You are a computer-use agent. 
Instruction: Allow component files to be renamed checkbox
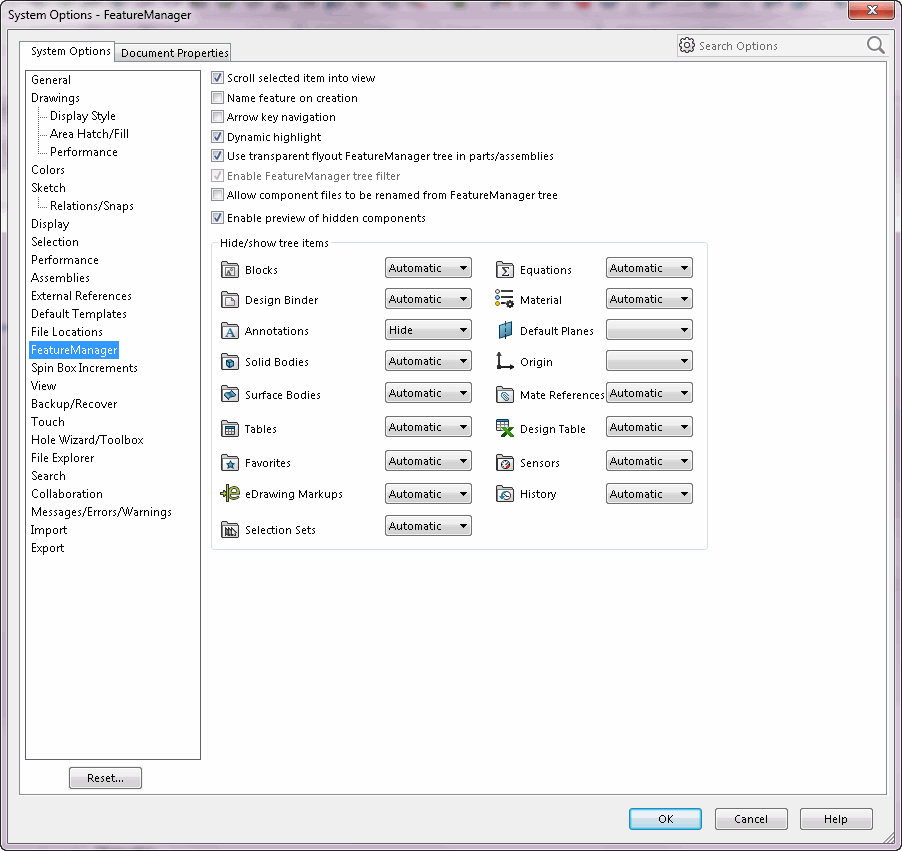(217, 194)
